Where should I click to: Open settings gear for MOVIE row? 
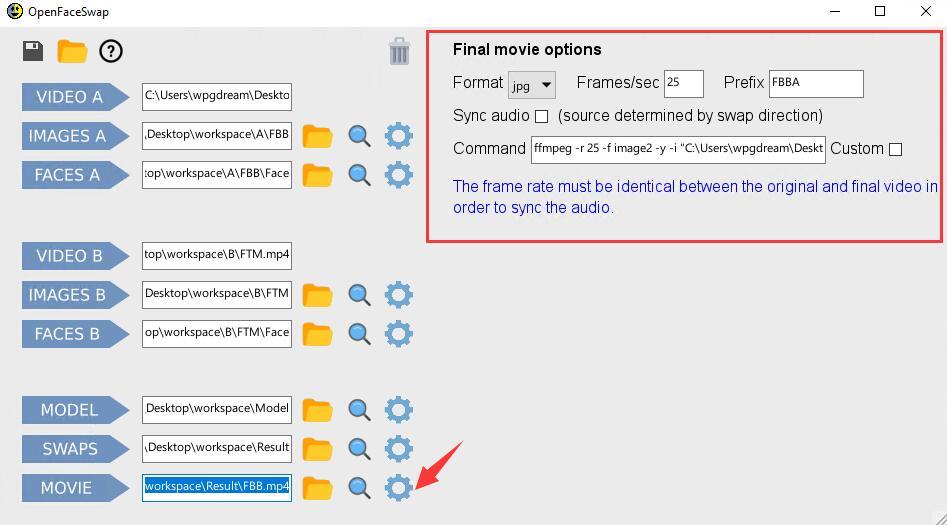(399, 487)
